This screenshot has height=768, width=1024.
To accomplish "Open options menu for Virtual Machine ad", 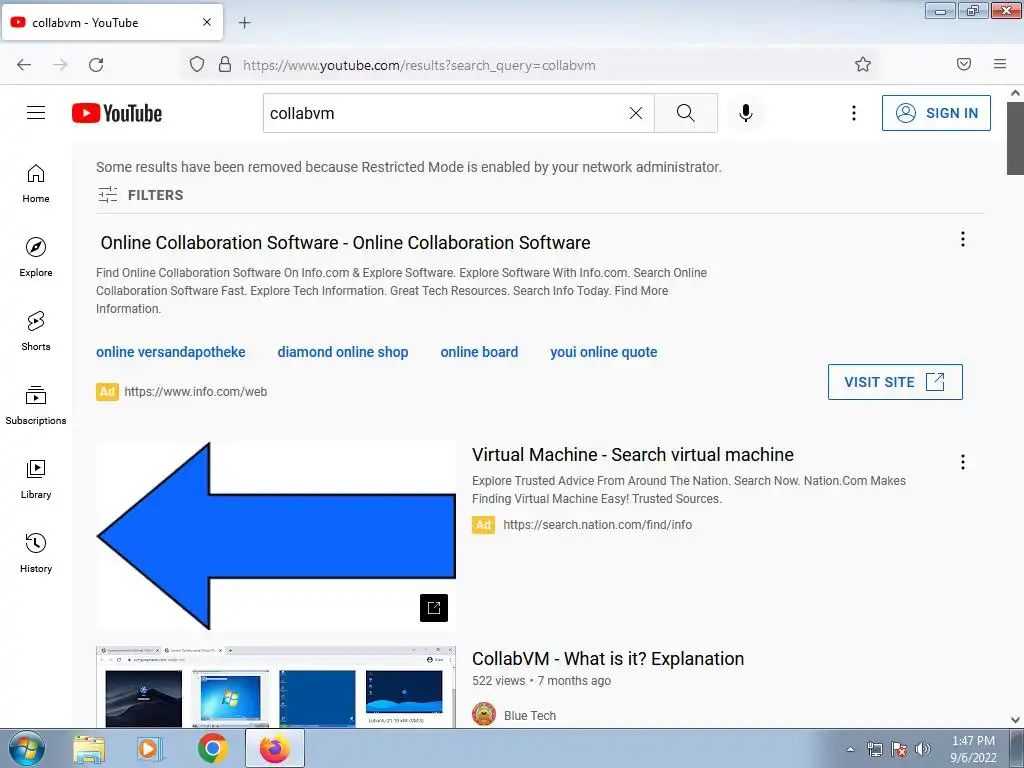I will click(x=963, y=462).
